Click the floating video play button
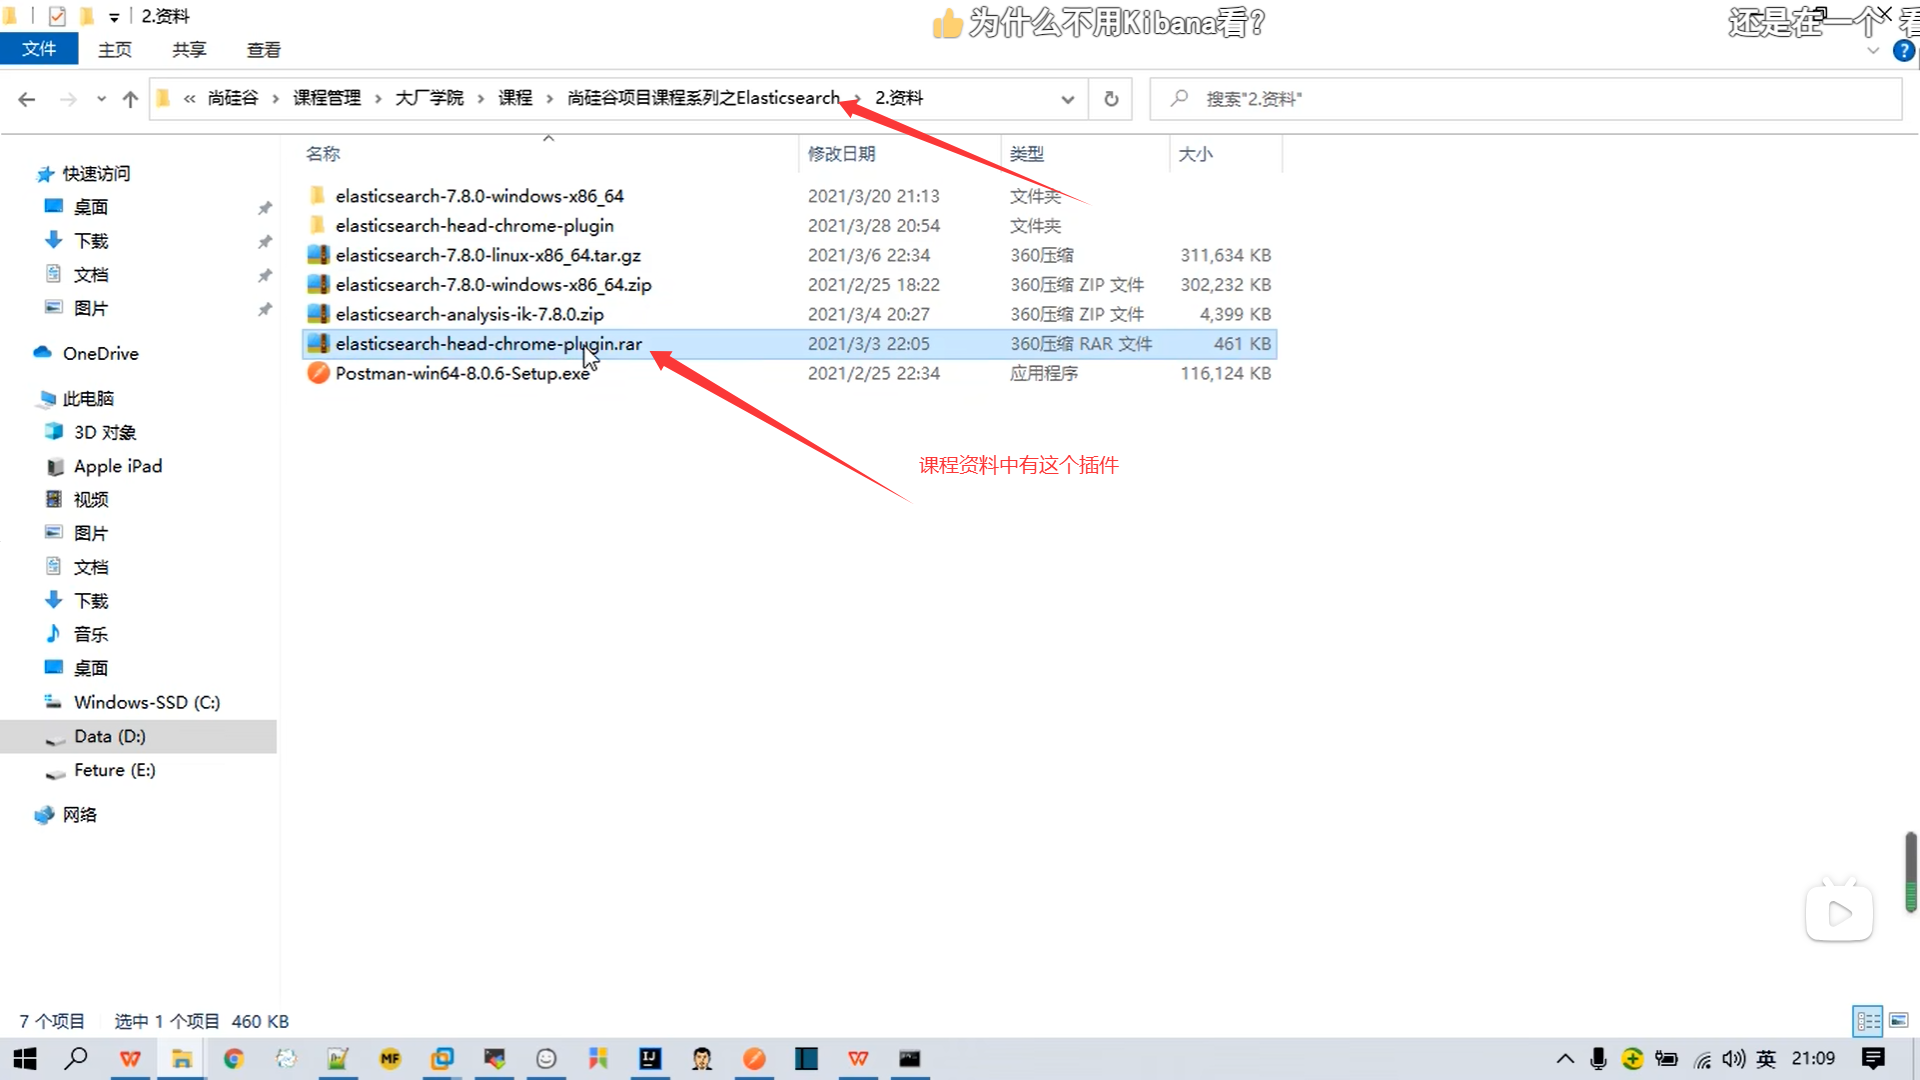1920x1080 pixels. click(x=1838, y=913)
